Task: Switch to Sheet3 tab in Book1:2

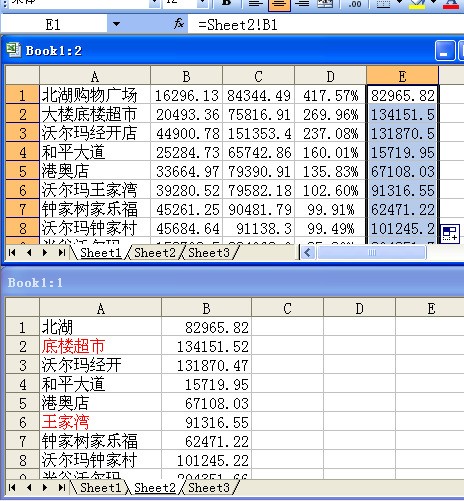Action: (x=209, y=253)
